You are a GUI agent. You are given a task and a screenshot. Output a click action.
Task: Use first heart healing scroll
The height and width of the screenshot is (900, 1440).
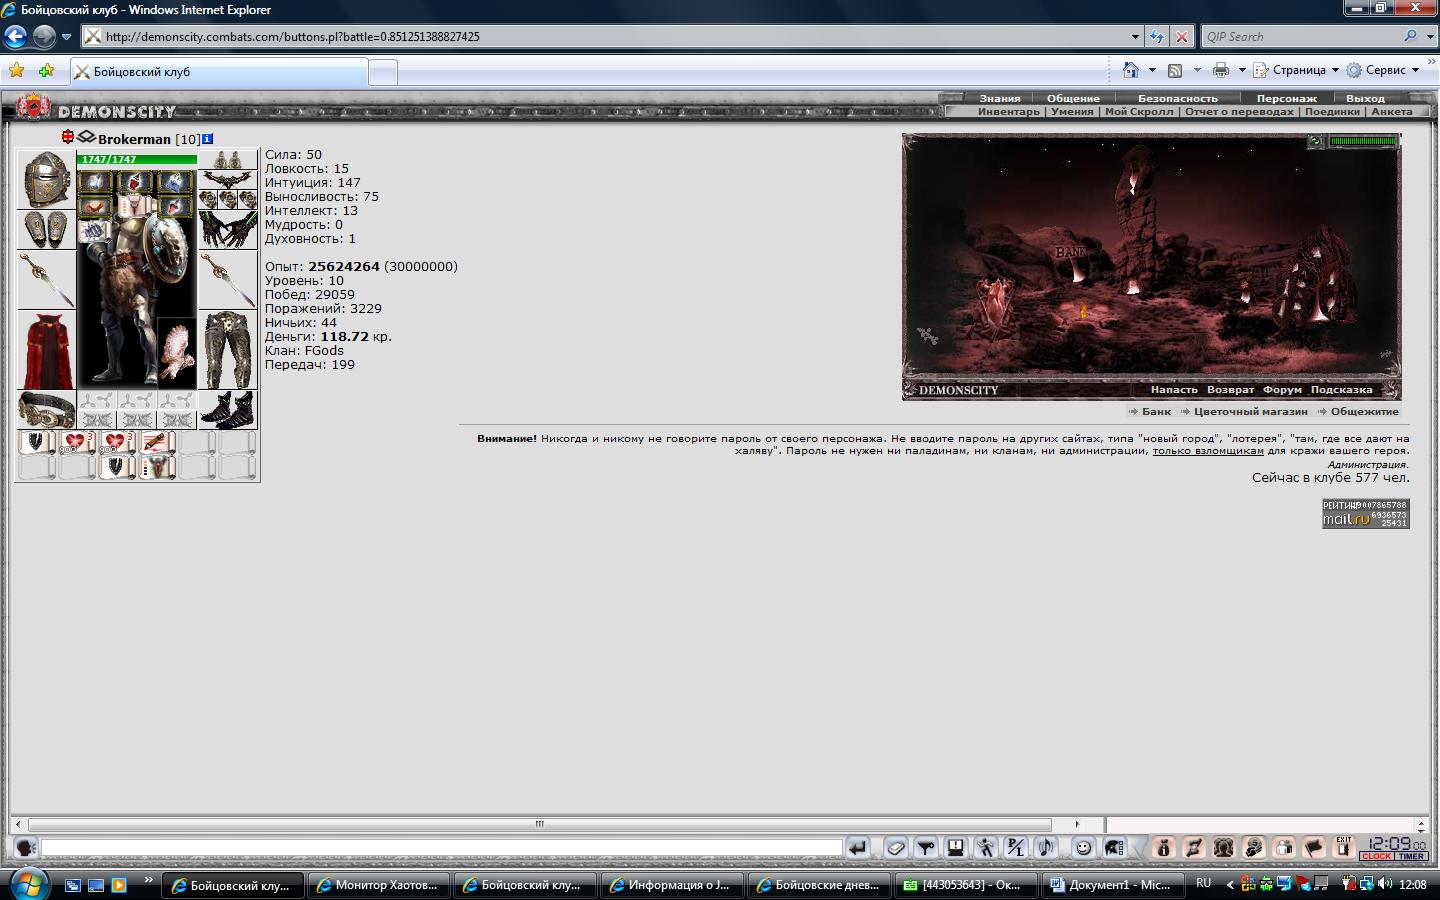pos(76,442)
